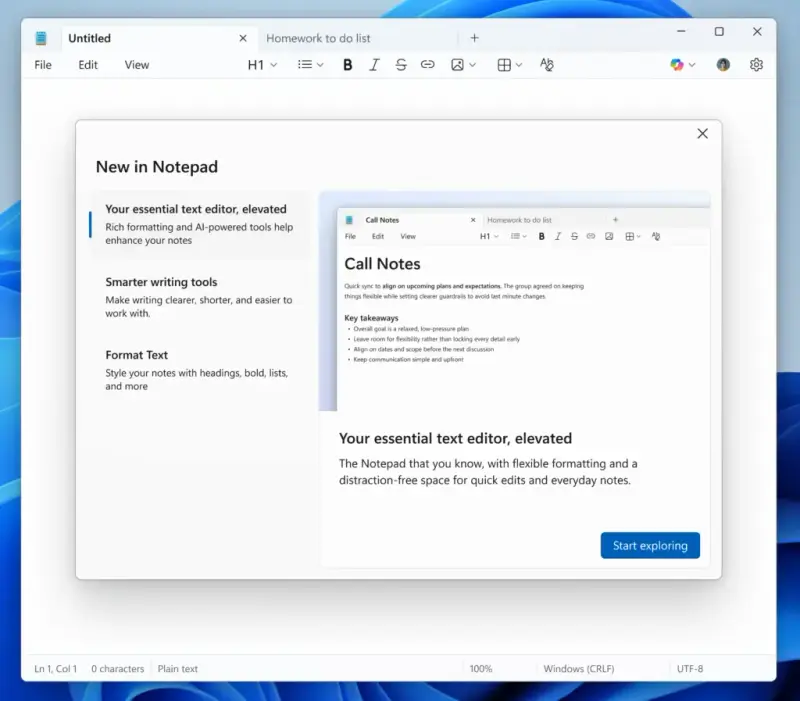
Task: Open the Edit menu
Action: point(87,64)
